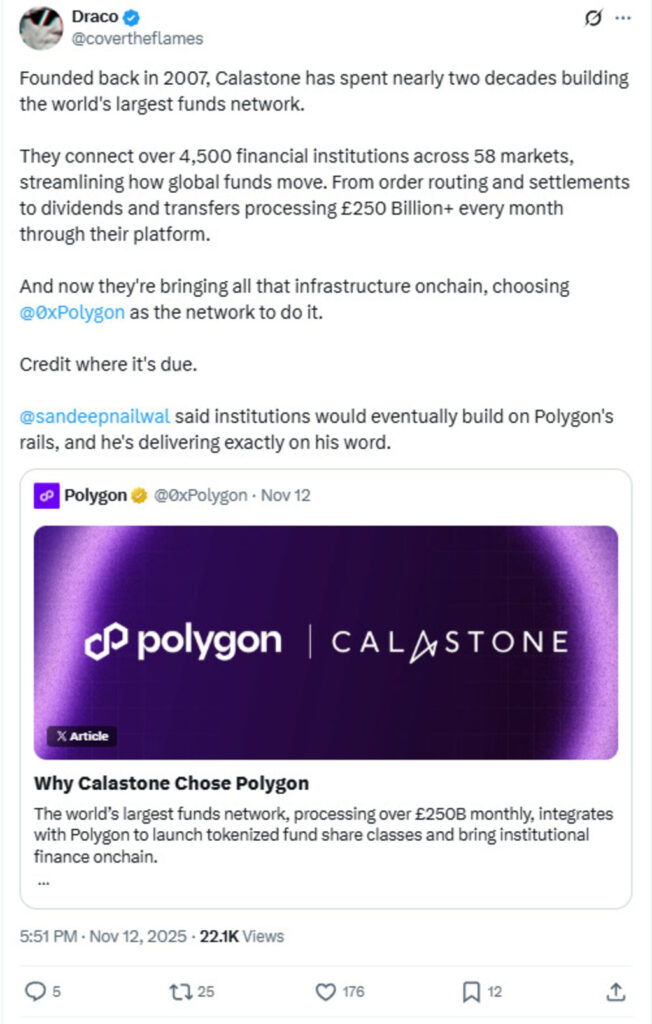Click the reply comment icon
This screenshot has width=652, height=1024.
pos(35,992)
